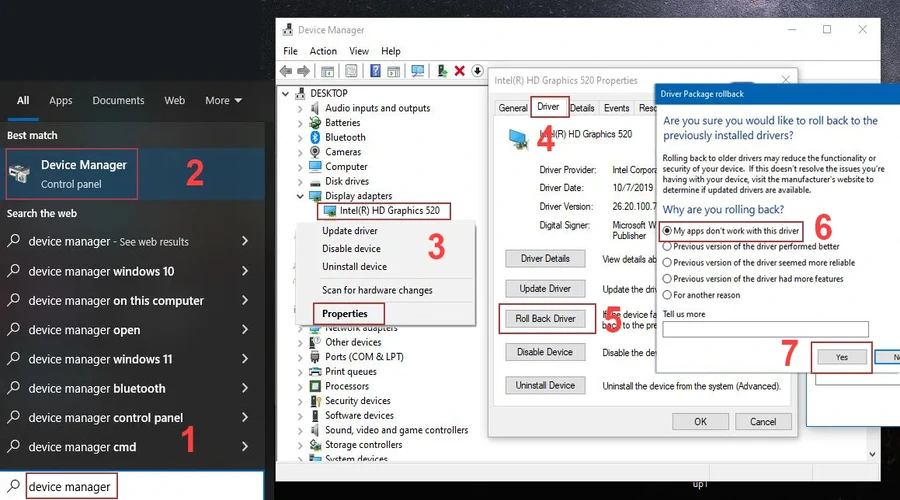Click the Batteries icon in device tree
This screenshot has height=500, width=900.
[x=315, y=122]
